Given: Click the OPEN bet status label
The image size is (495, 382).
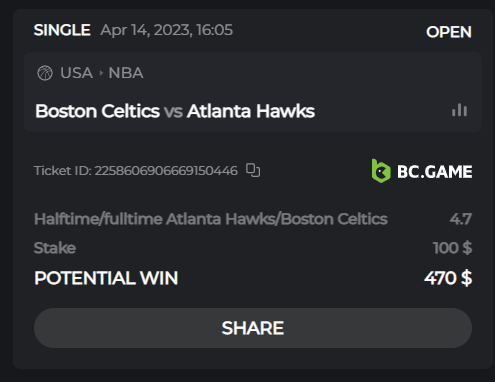Looking at the screenshot, I should click(x=449, y=32).
